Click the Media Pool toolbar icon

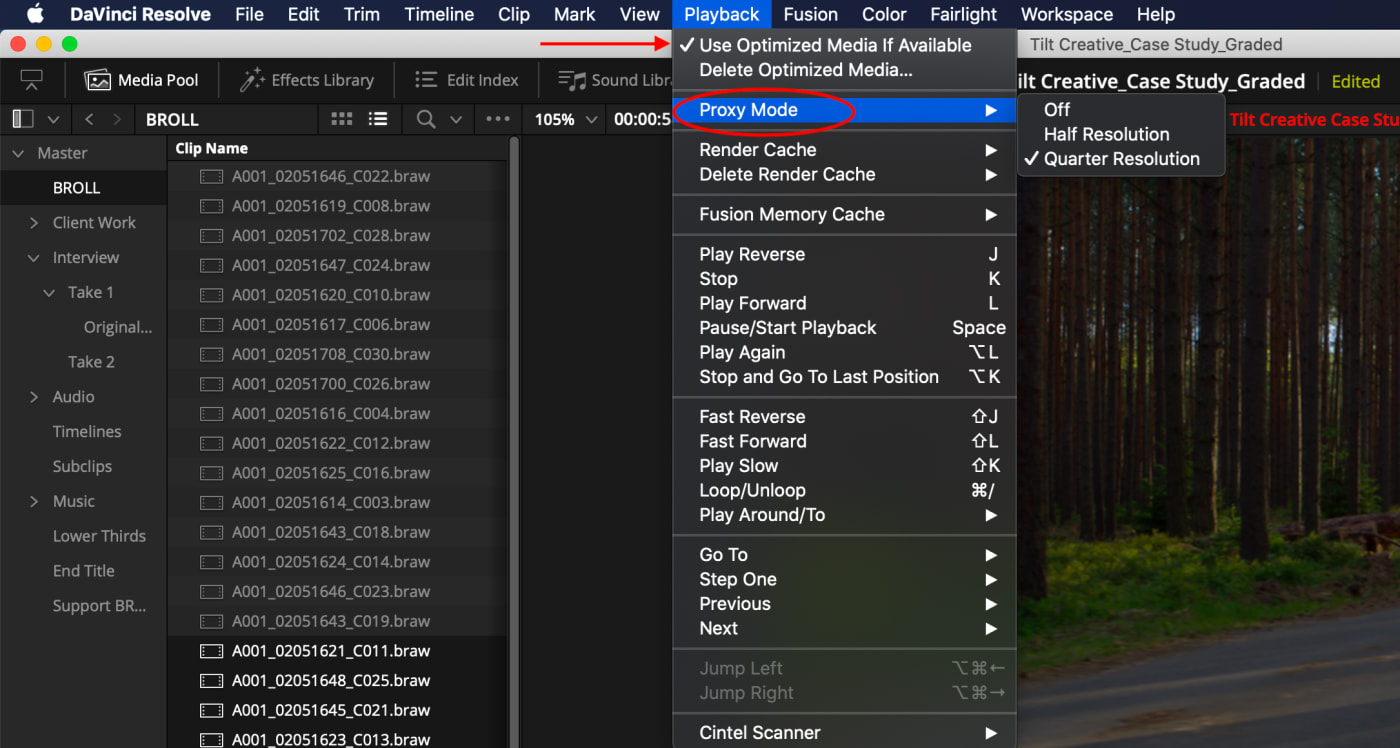[97, 80]
